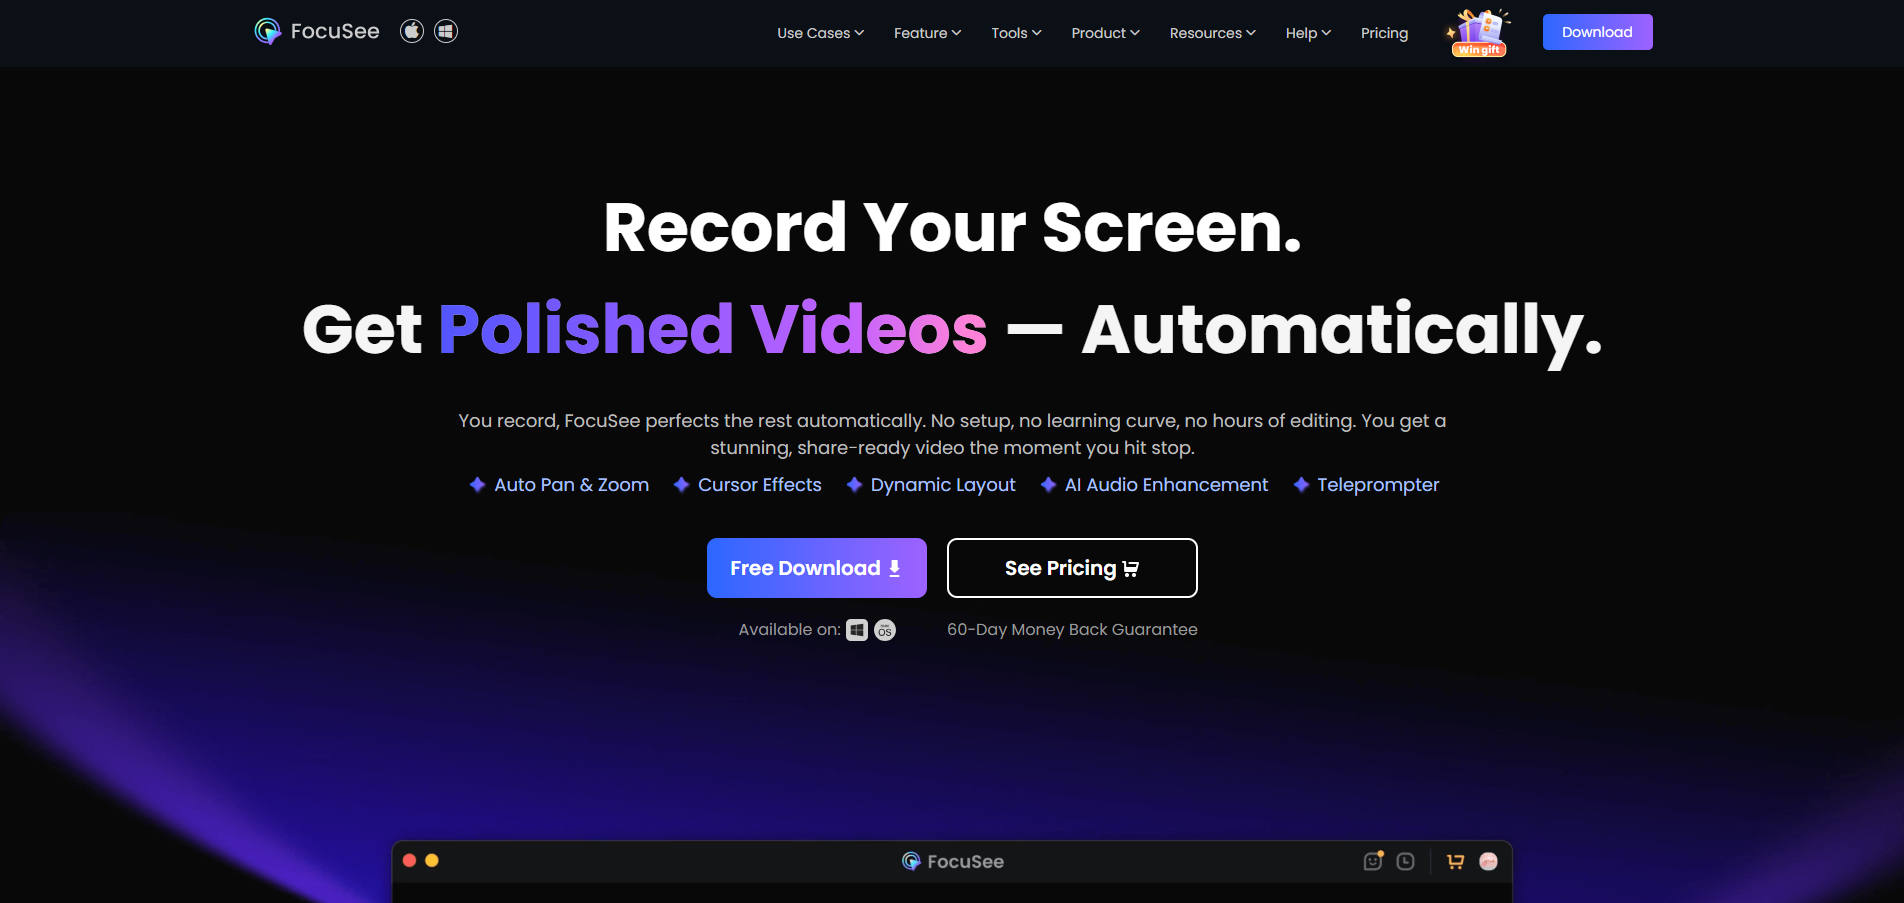Image resolution: width=1904 pixels, height=903 pixels.
Task: Select the Windows icon in header
Action: pyautogui.click(x=446, y=31)
